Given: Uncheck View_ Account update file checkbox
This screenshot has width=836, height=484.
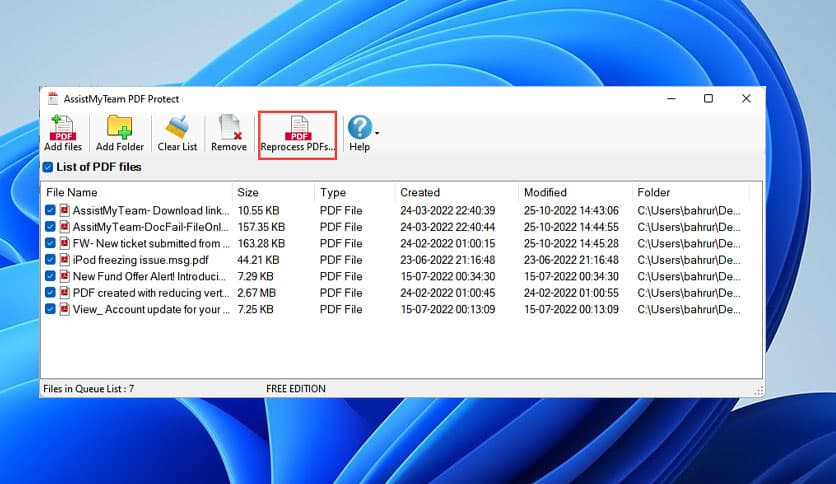Looking at the screenshot, I should (x=50, y=309).
